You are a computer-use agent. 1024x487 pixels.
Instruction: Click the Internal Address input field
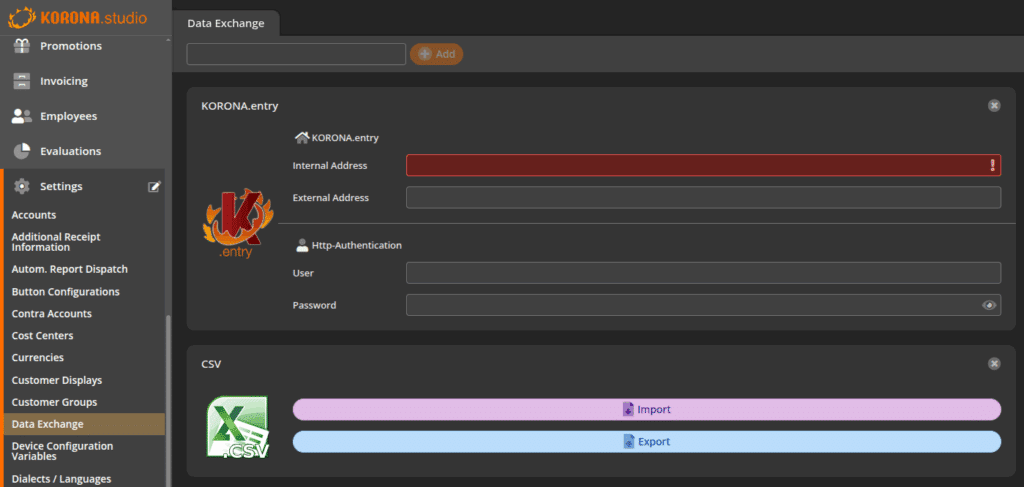tap(695, 165)
